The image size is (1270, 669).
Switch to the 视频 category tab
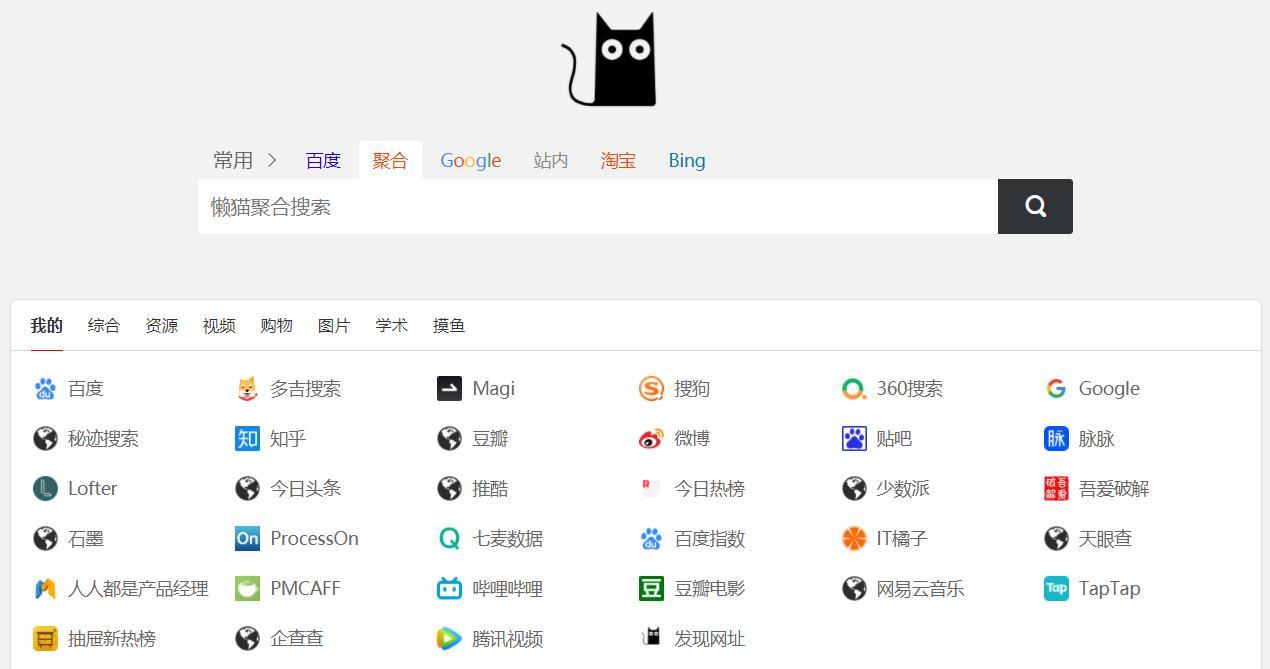click(219, 325)
